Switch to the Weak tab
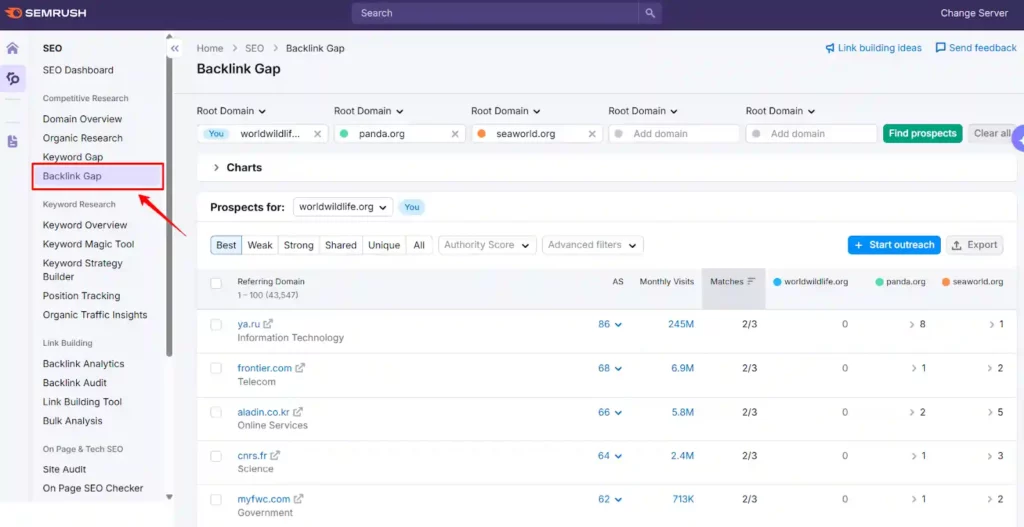The image size is (1024, 527). point(260,245)
